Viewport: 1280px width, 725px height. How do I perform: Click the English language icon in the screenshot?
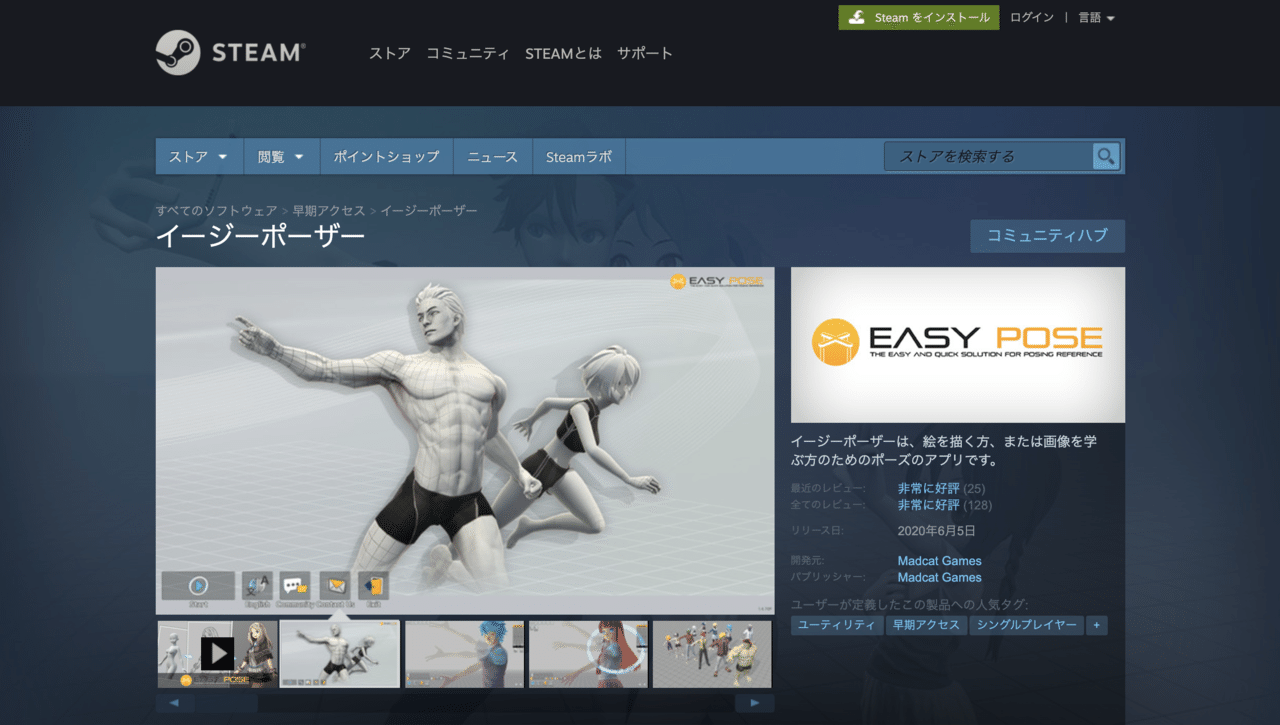257,586
